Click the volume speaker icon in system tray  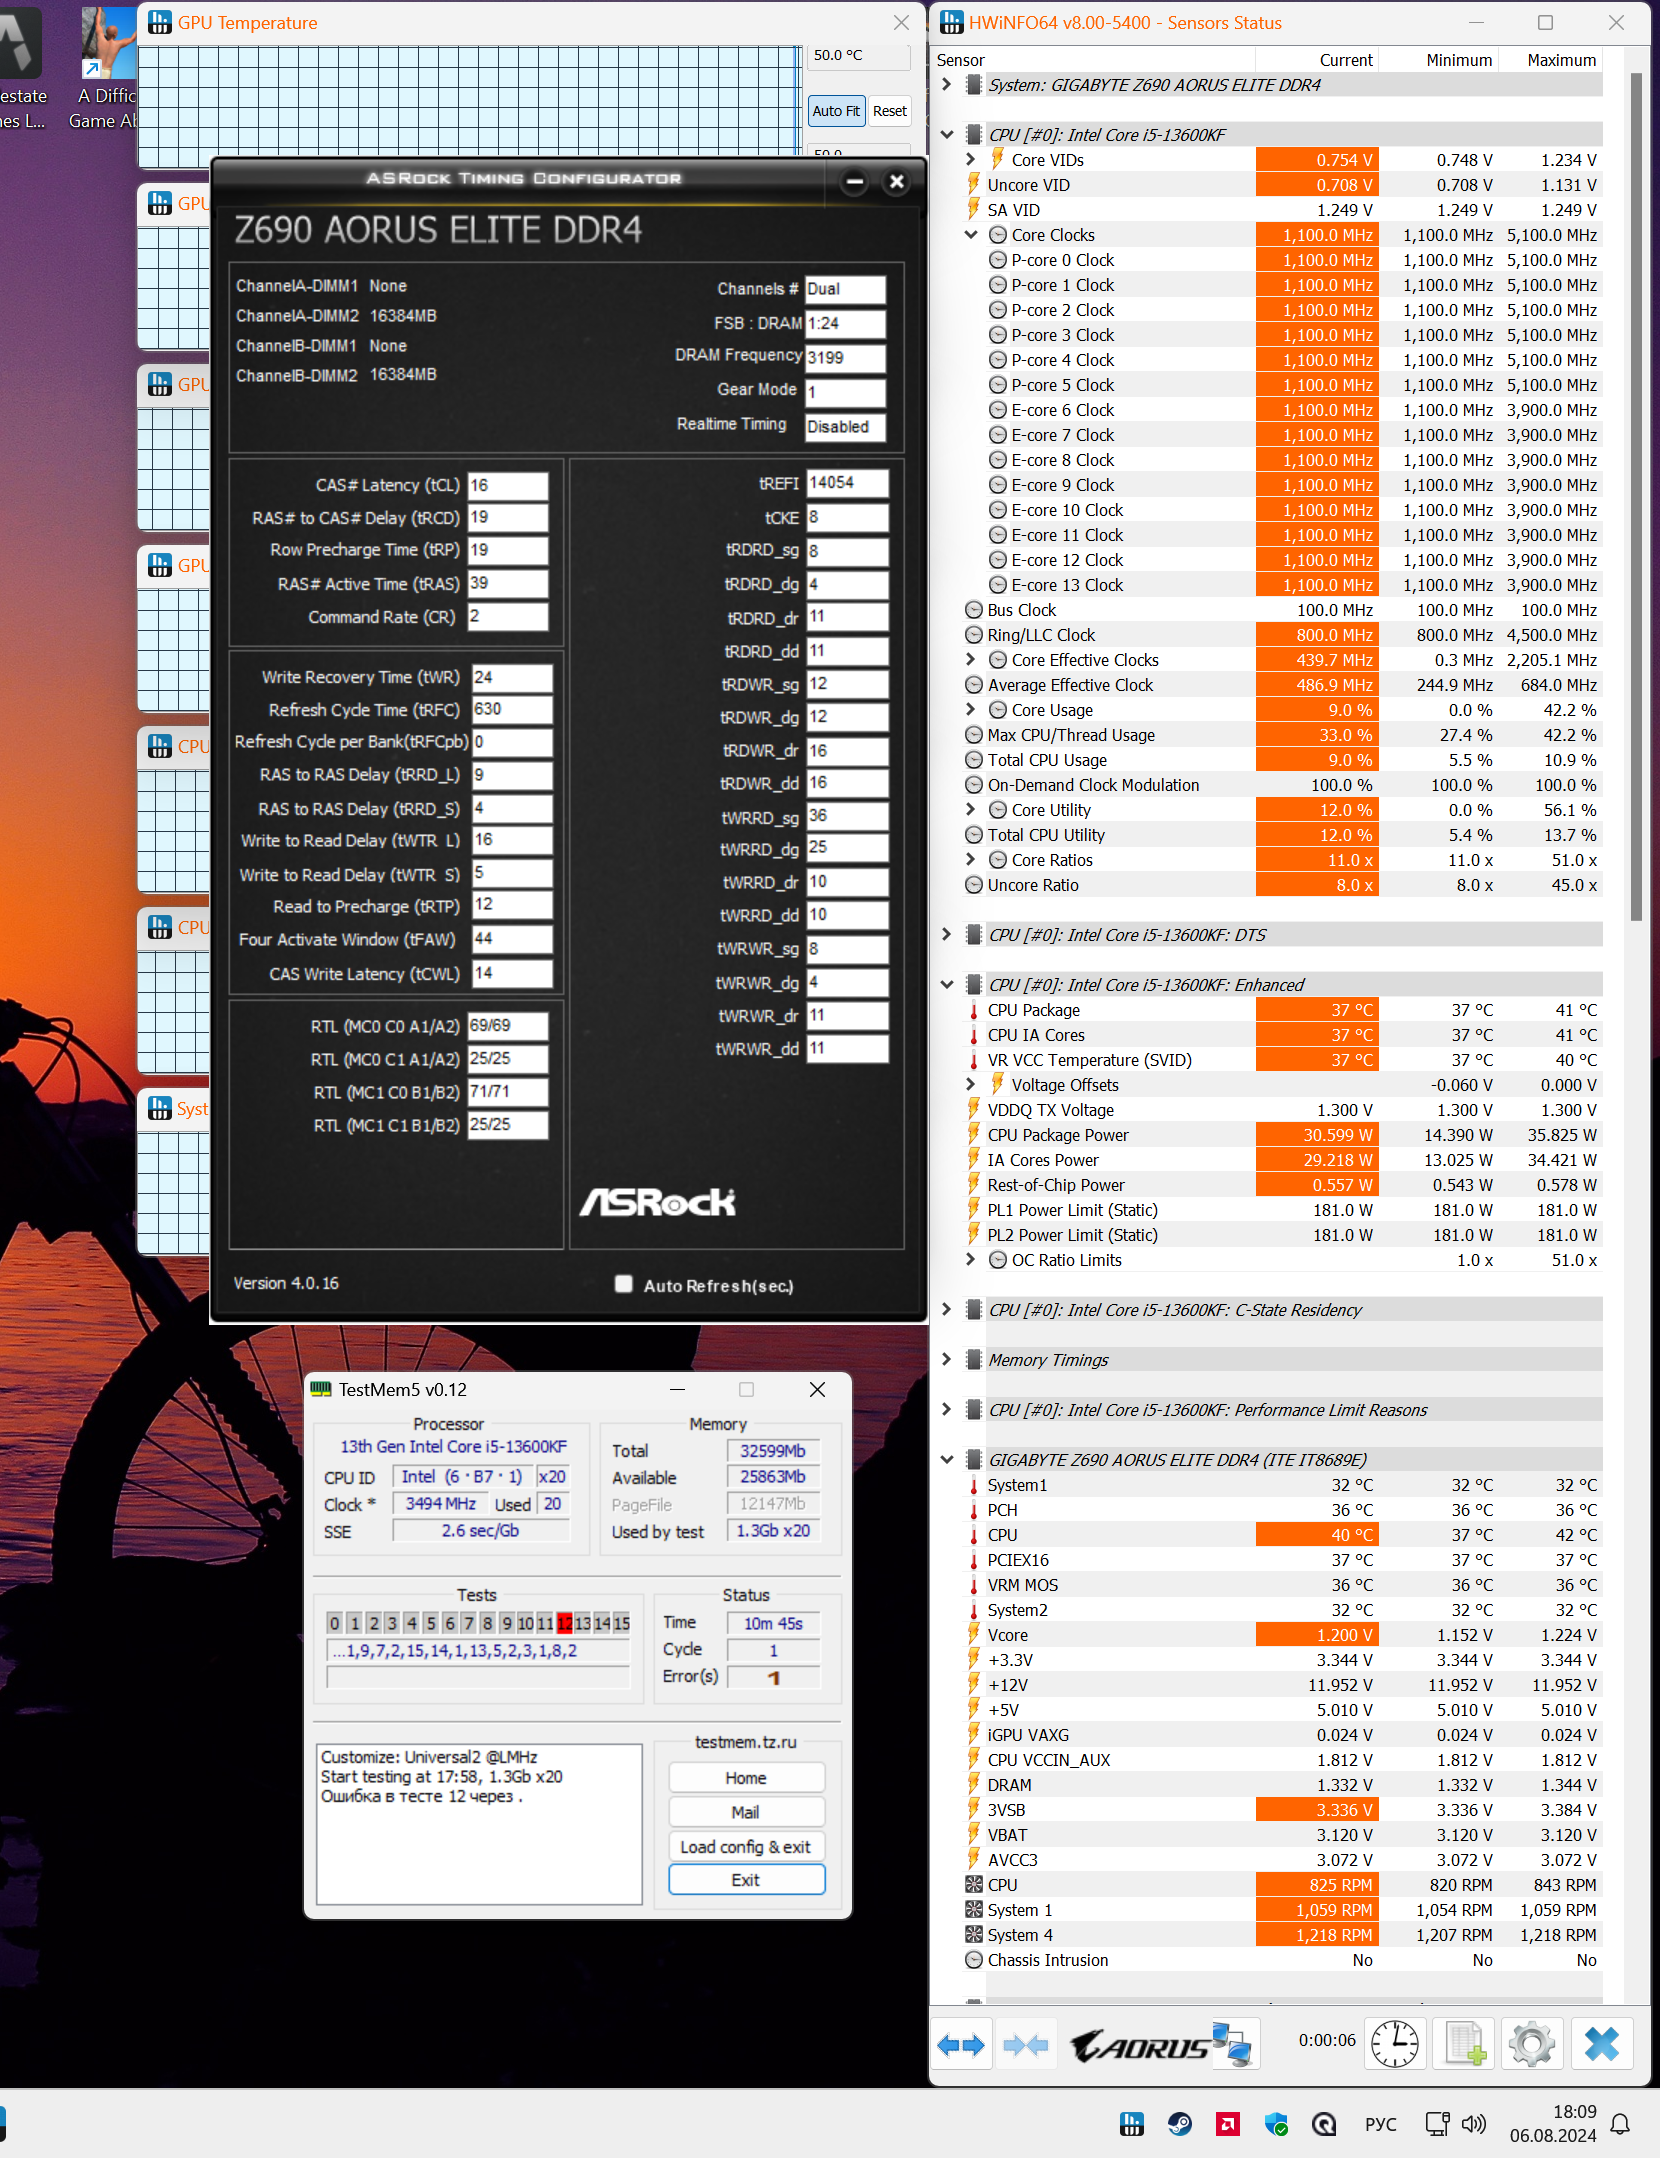(1474, 2124)
